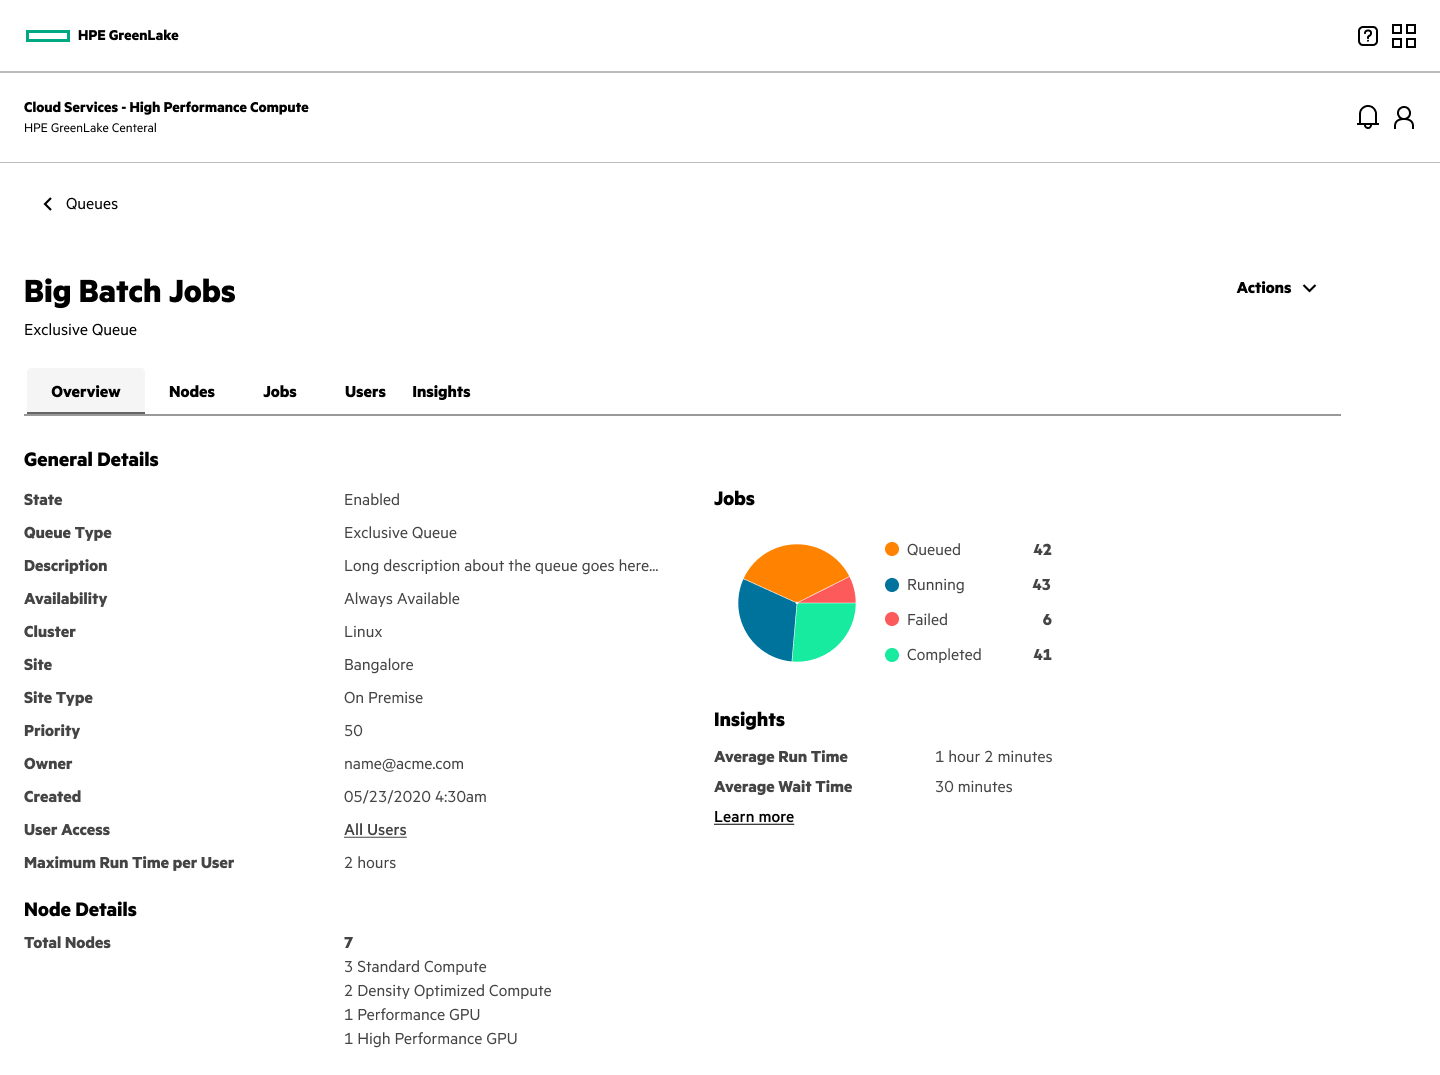Click the owner email name@acme.com
Image resolution: width=1440 pixels, height=1075 pixels.
[x=404, y=764]
